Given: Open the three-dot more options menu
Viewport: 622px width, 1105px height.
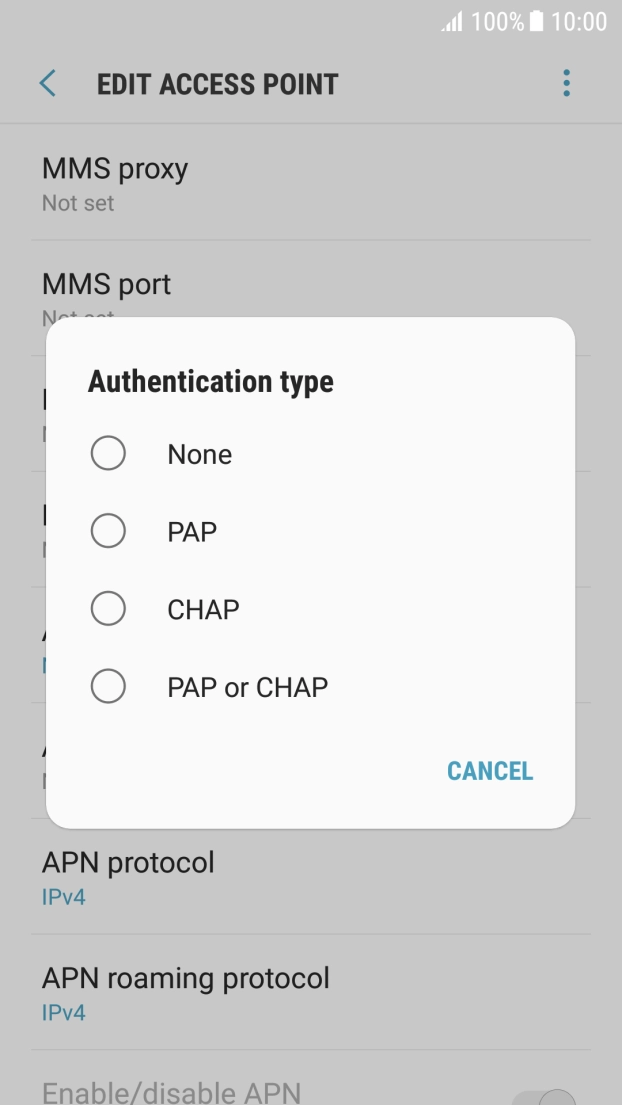Looking at the screenshot, I should click(566, 83).
